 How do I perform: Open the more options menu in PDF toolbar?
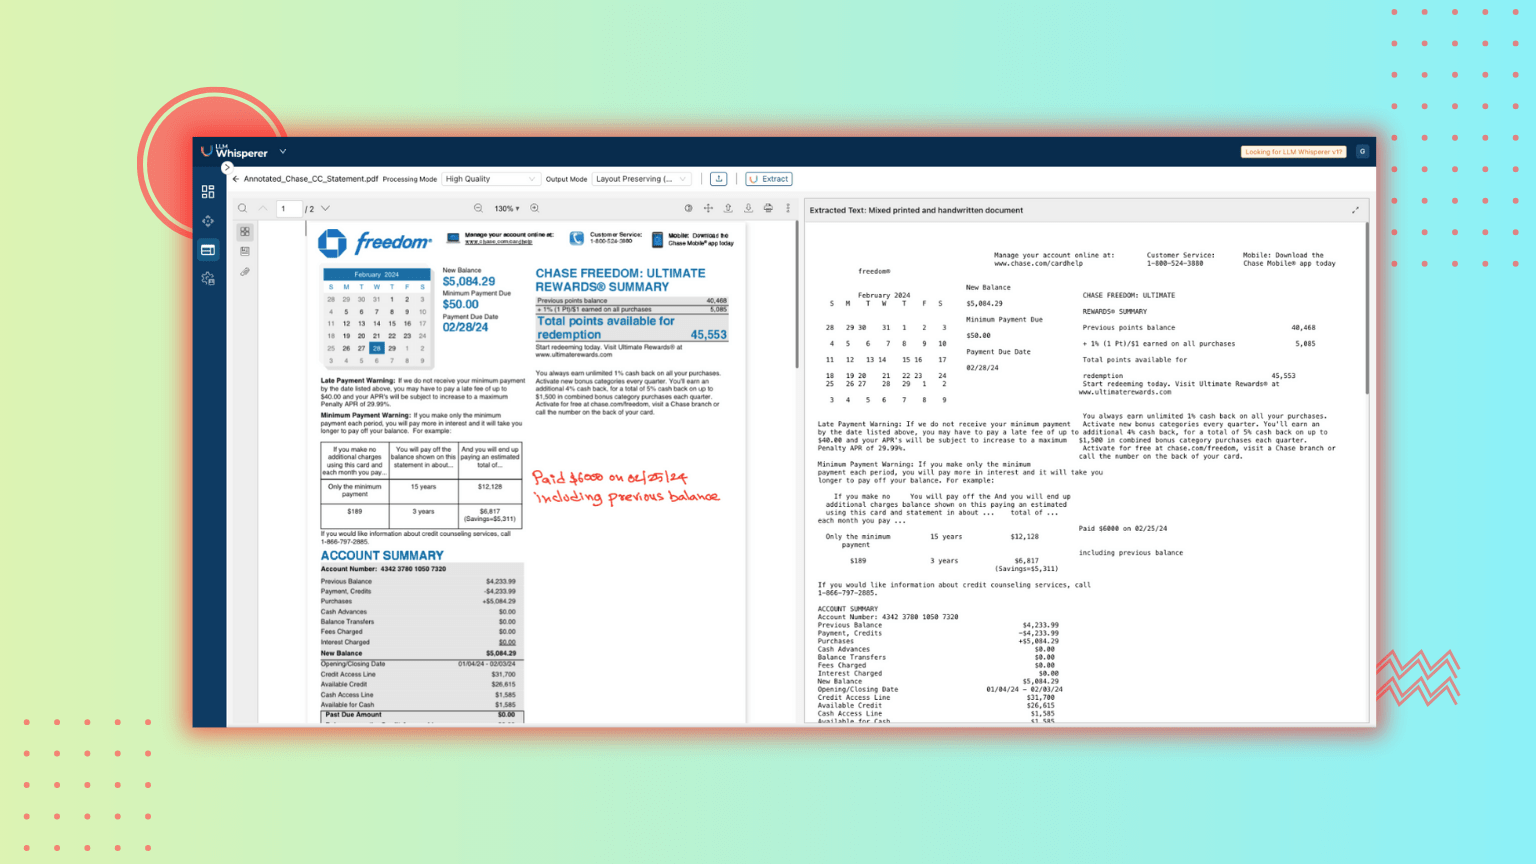[x=788, y=208]
